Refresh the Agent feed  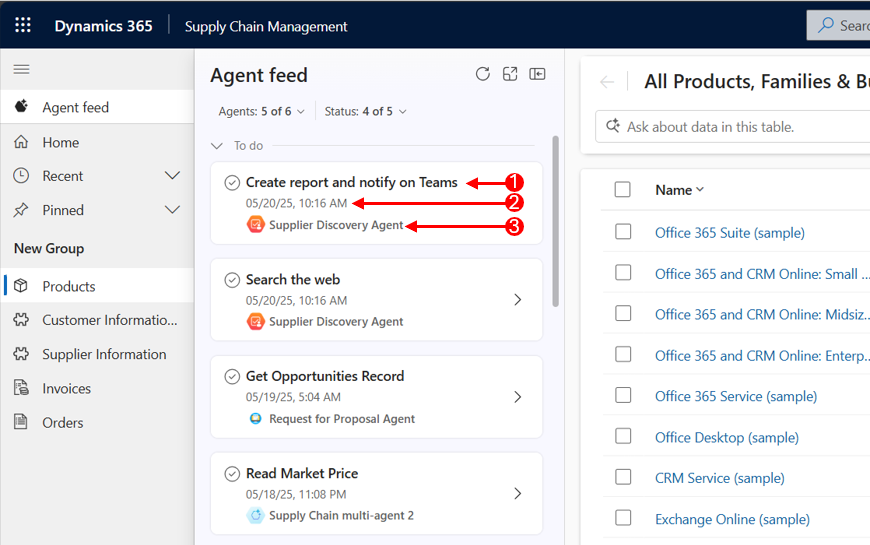(483, 74)
